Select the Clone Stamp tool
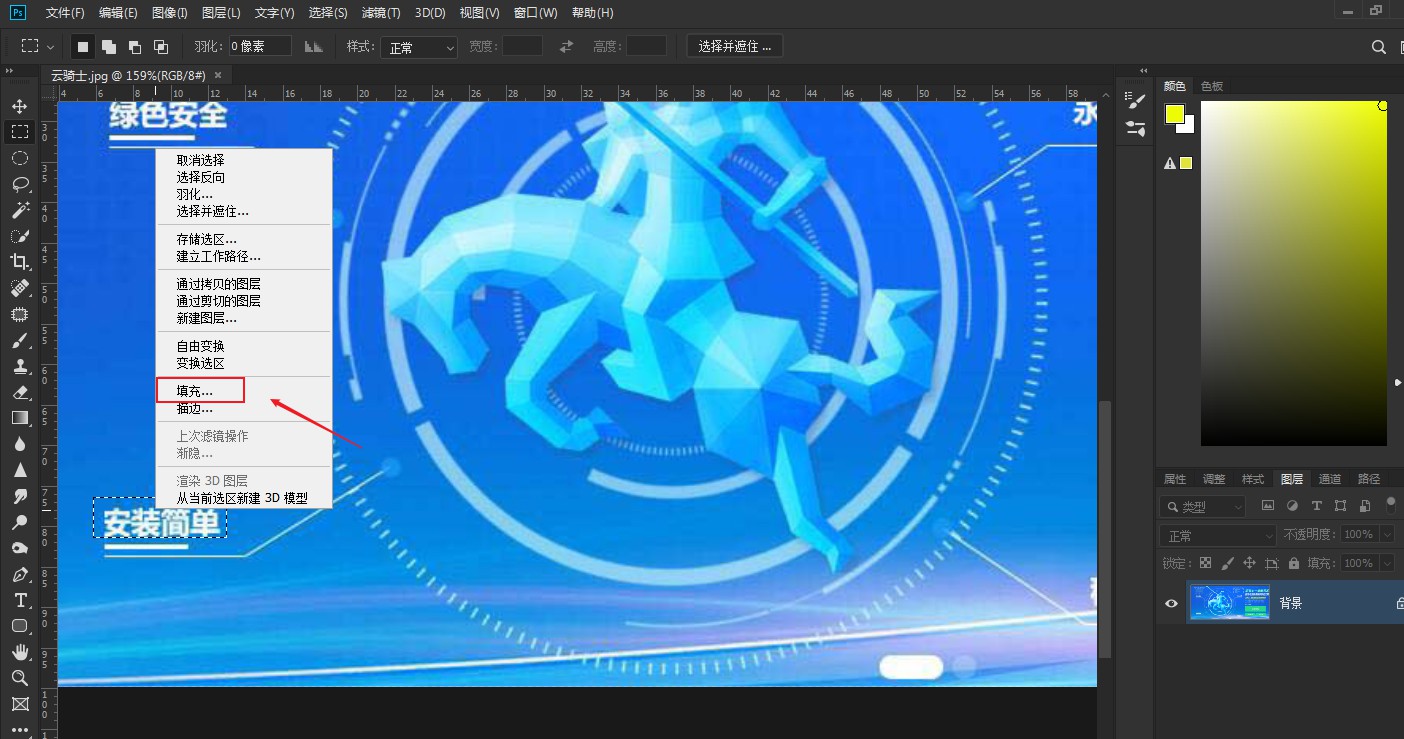 (x=19, y=366)
